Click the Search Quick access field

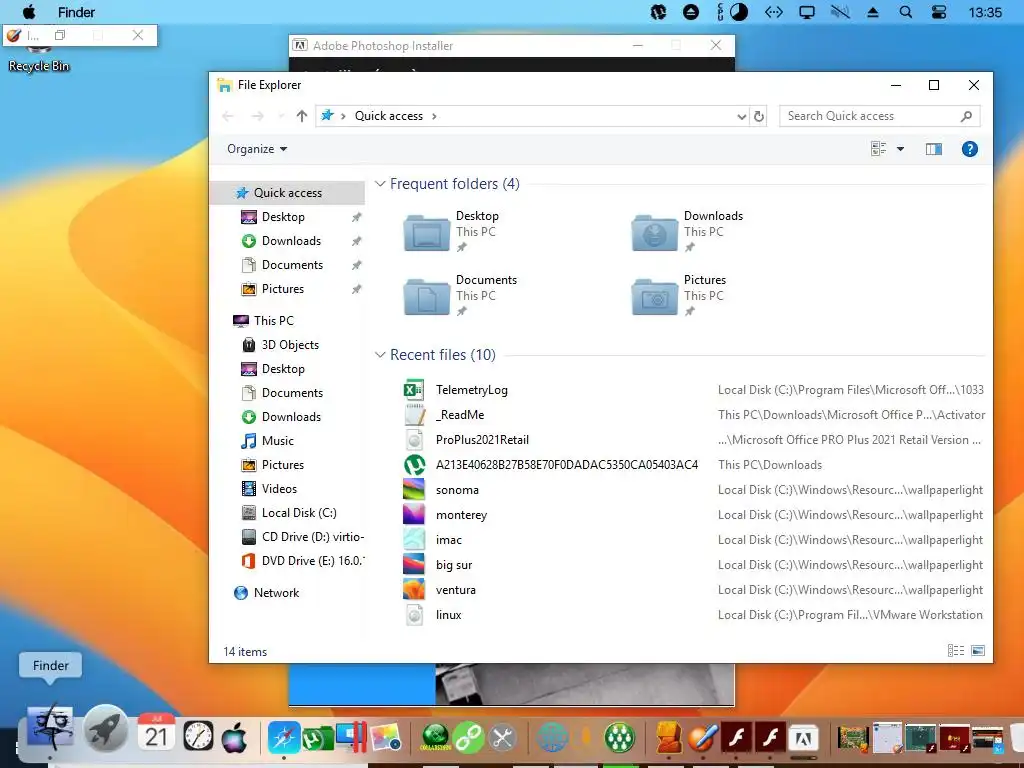pos(879,116)
